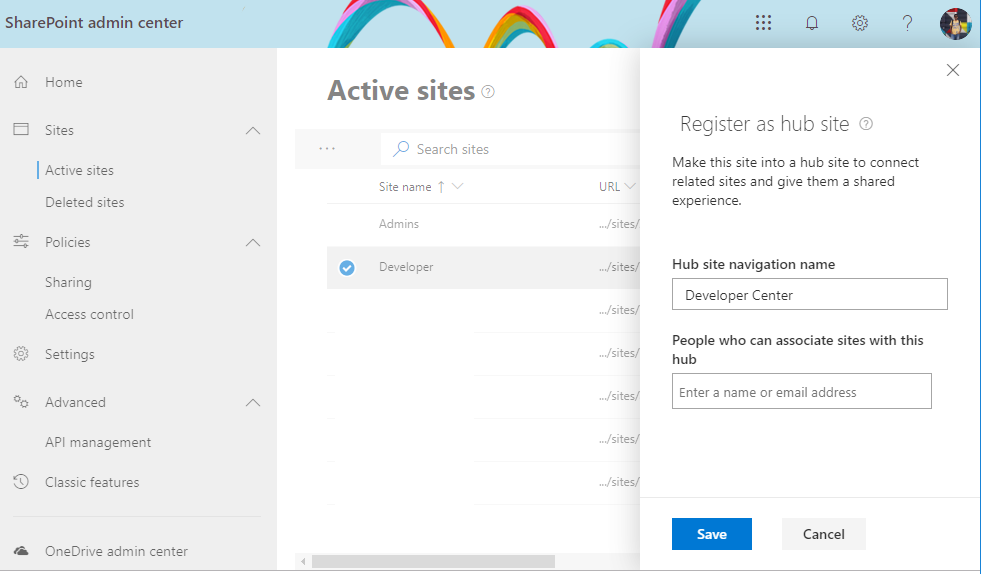Click the search magnifier icon

click(400, 149)
